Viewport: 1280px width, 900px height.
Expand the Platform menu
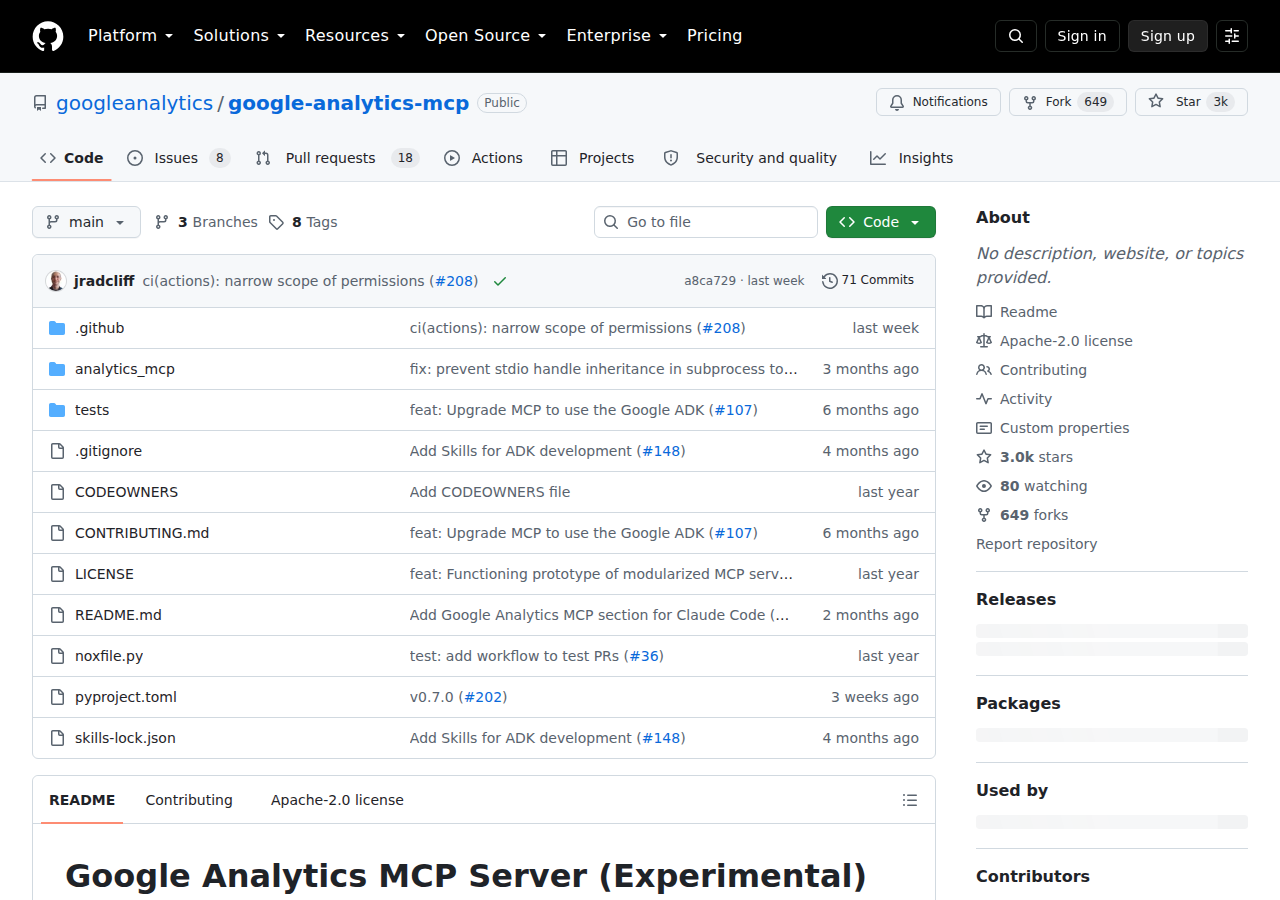131,36
